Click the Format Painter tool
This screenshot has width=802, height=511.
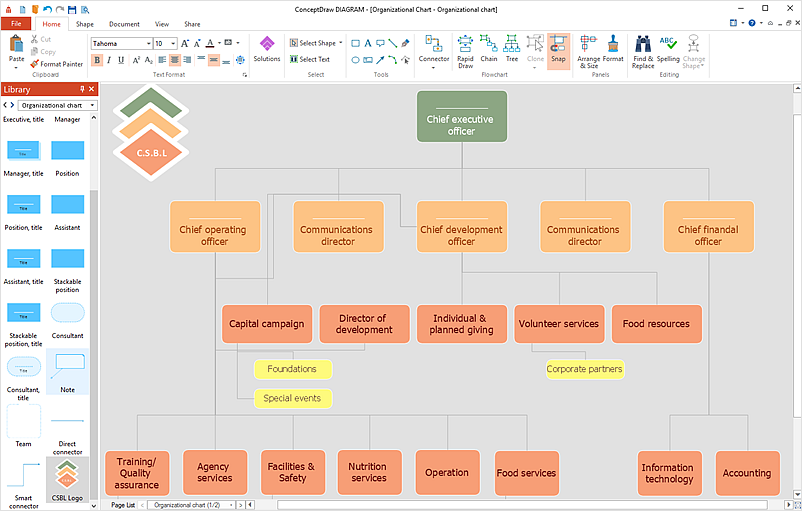(x=56, y=64)
